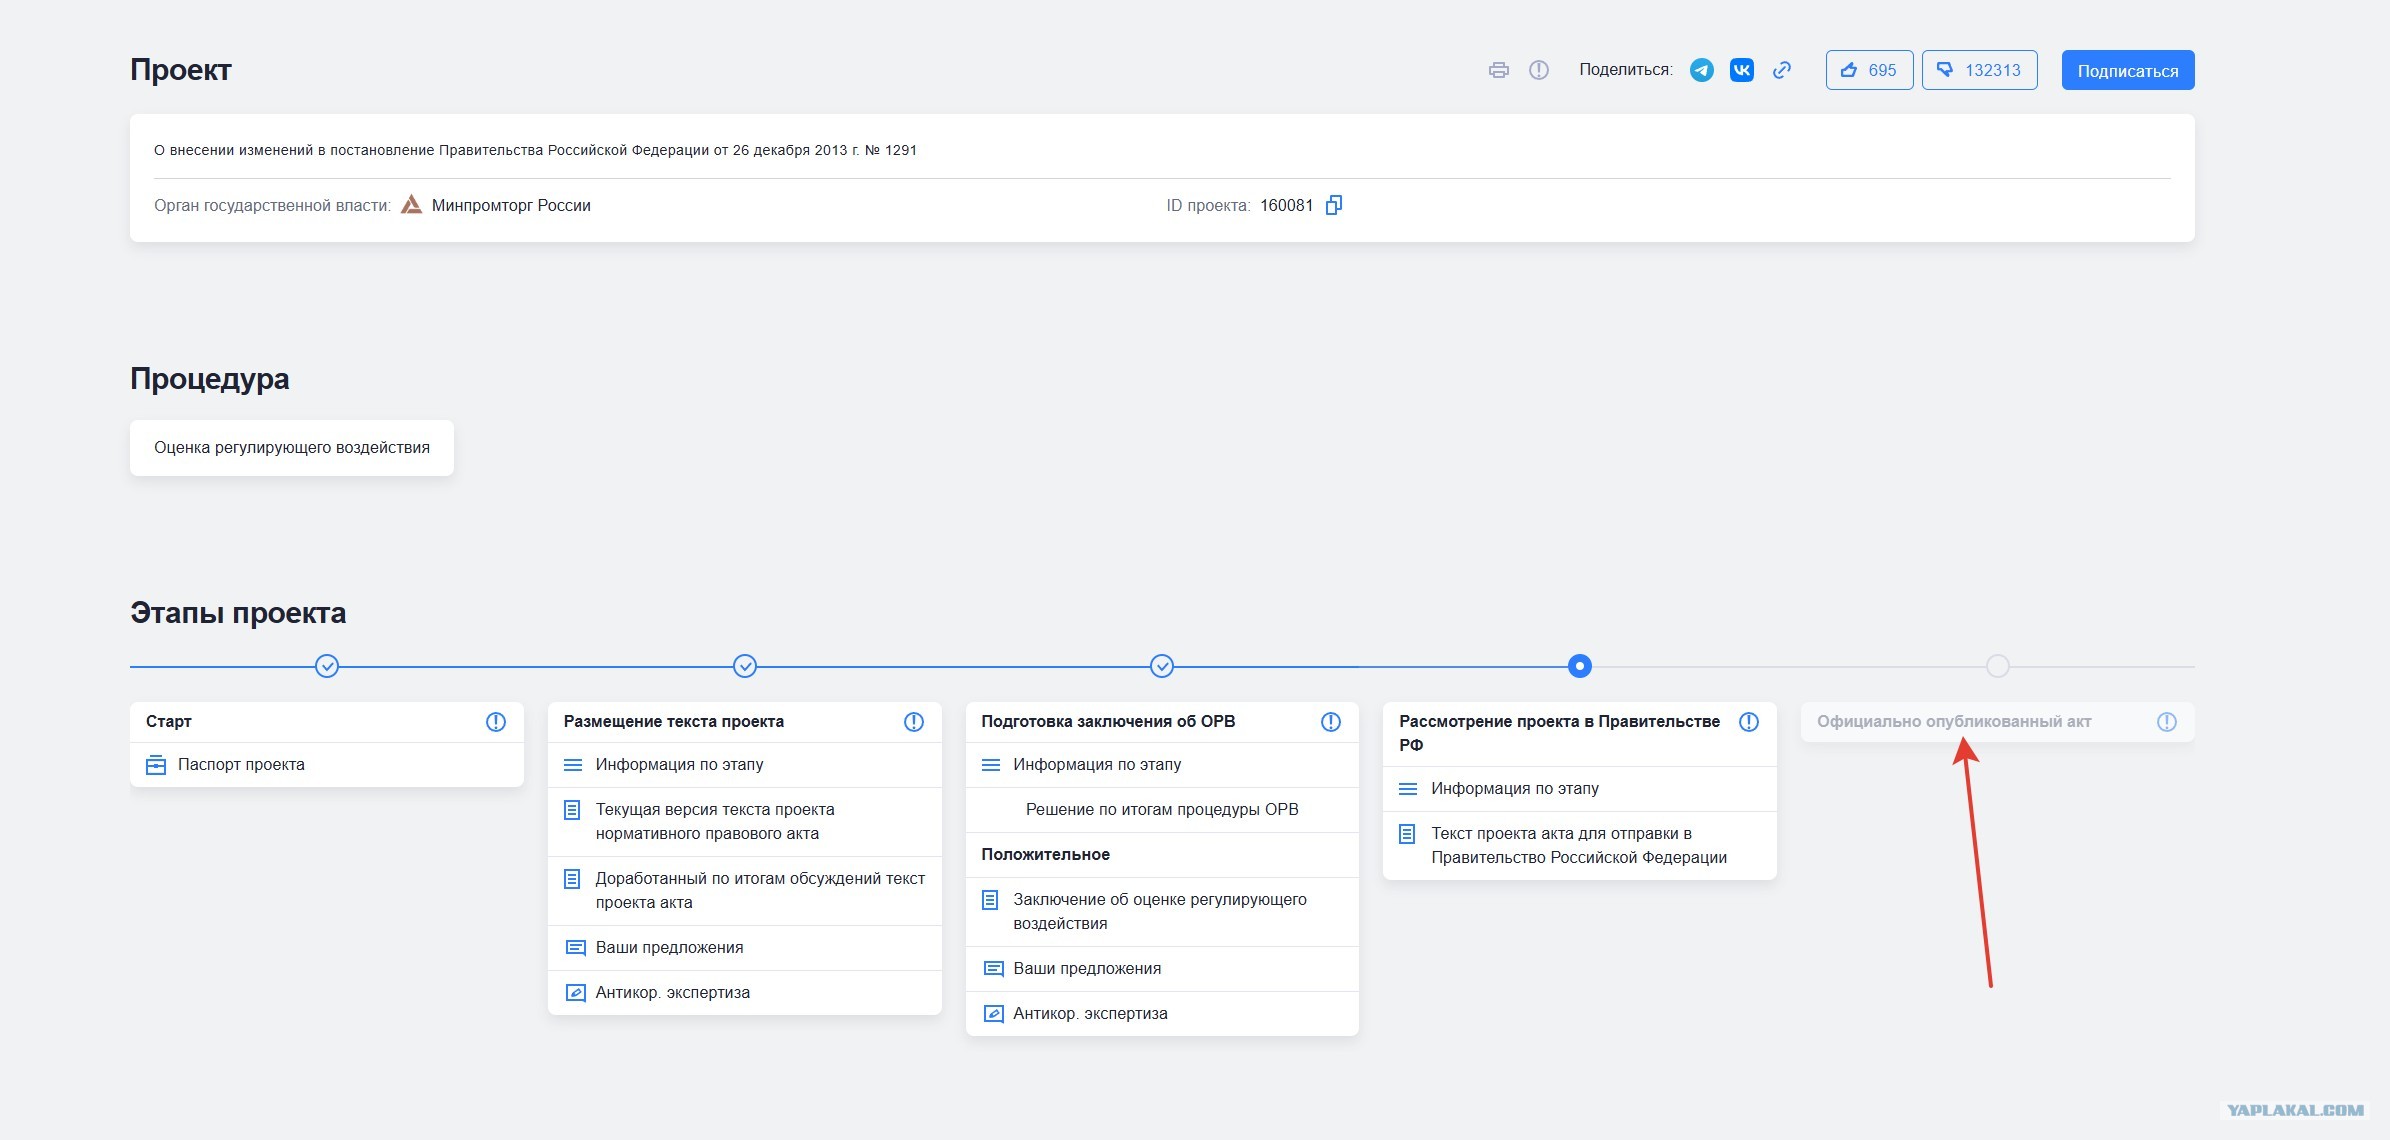Click the print icon in the header
Screen dimensions: 2390x1140
1498,70
